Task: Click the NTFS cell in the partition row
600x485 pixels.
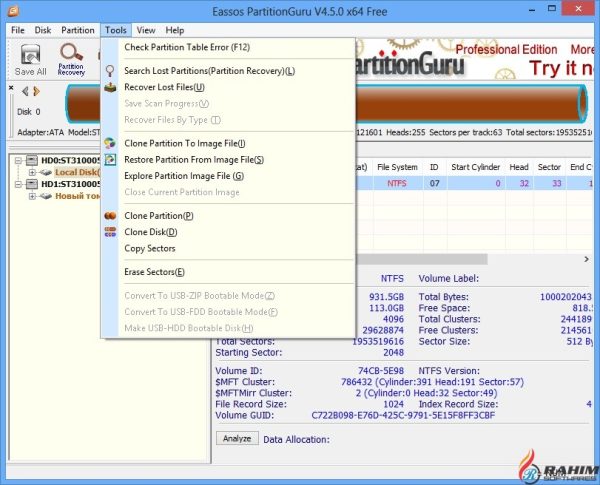Action: click(x=397, y=183)
